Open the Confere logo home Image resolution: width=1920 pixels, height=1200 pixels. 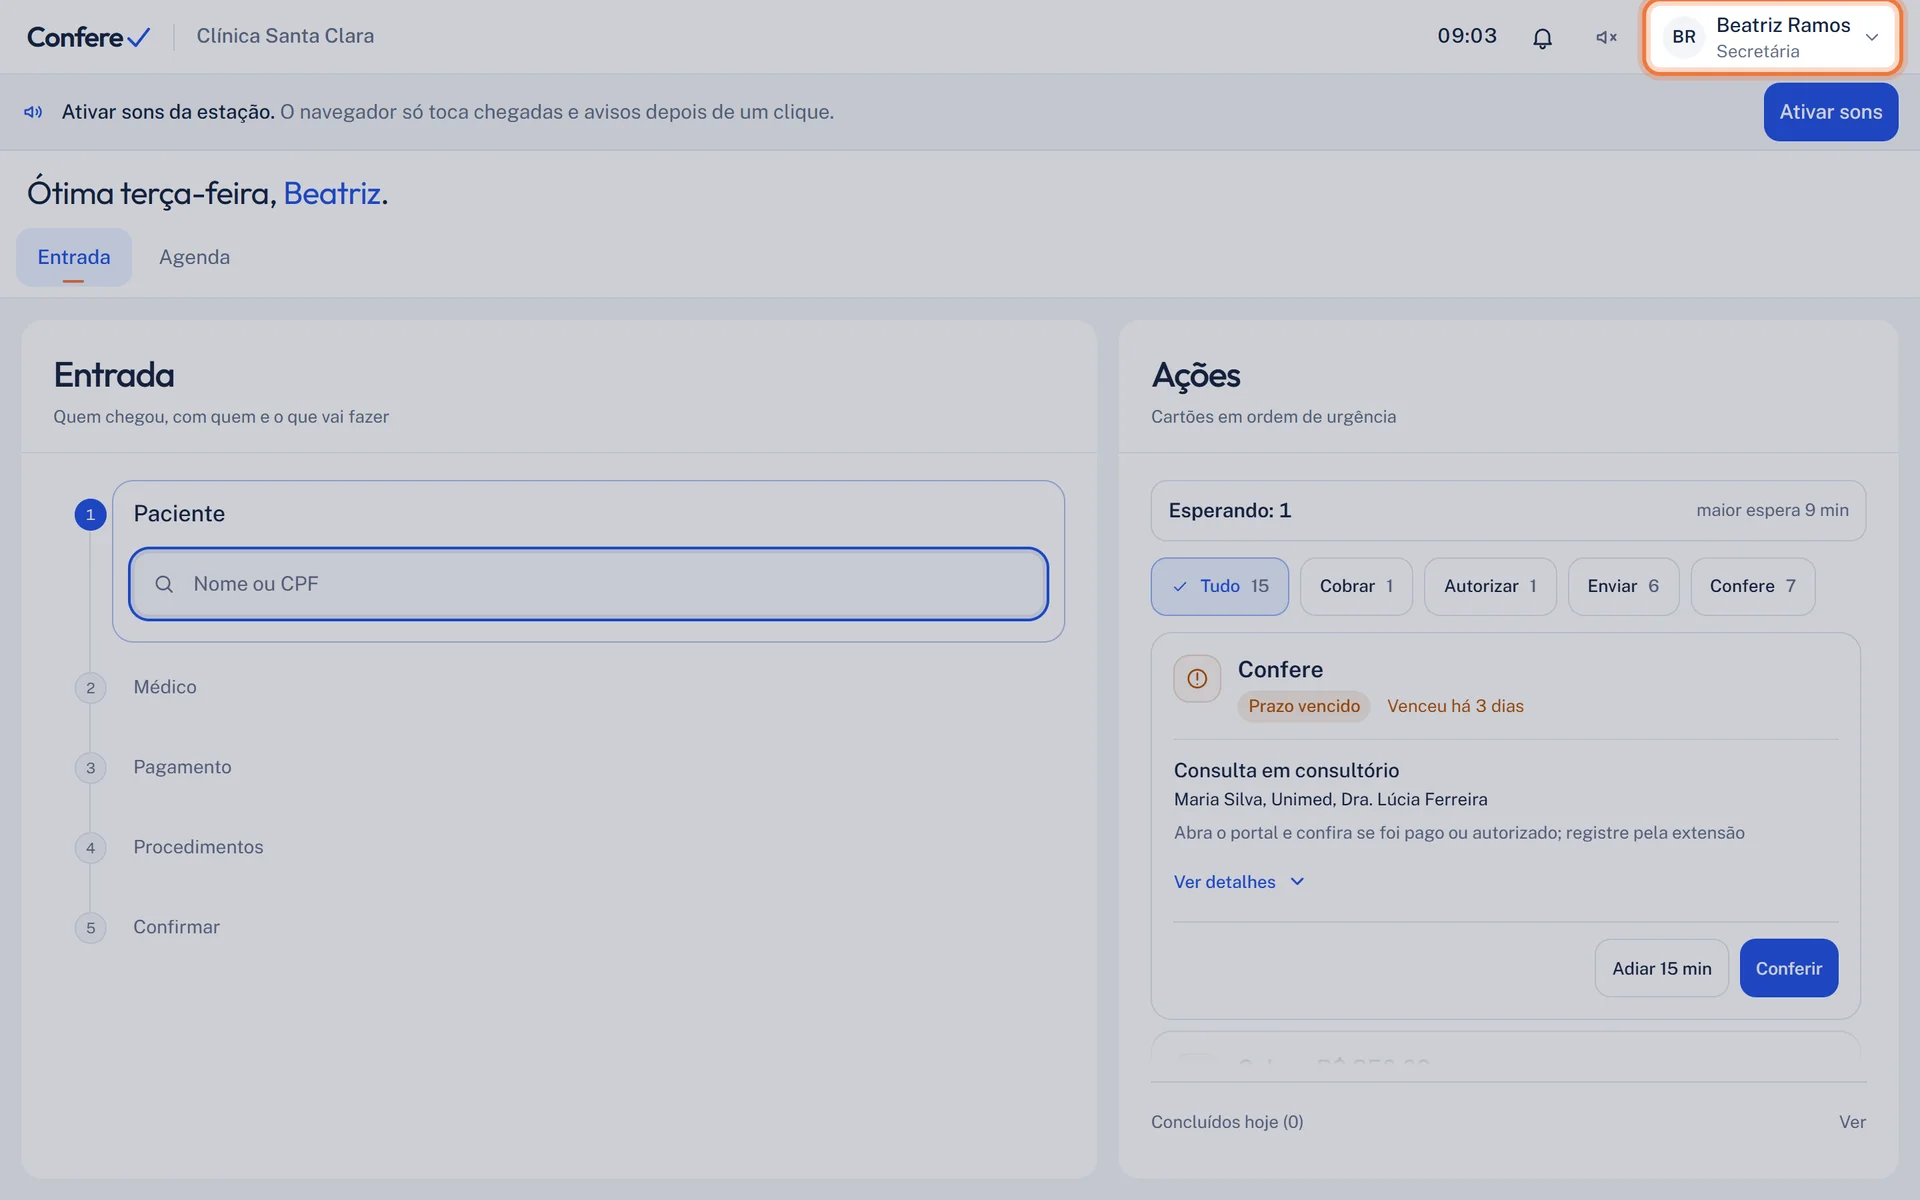[89, 37]
